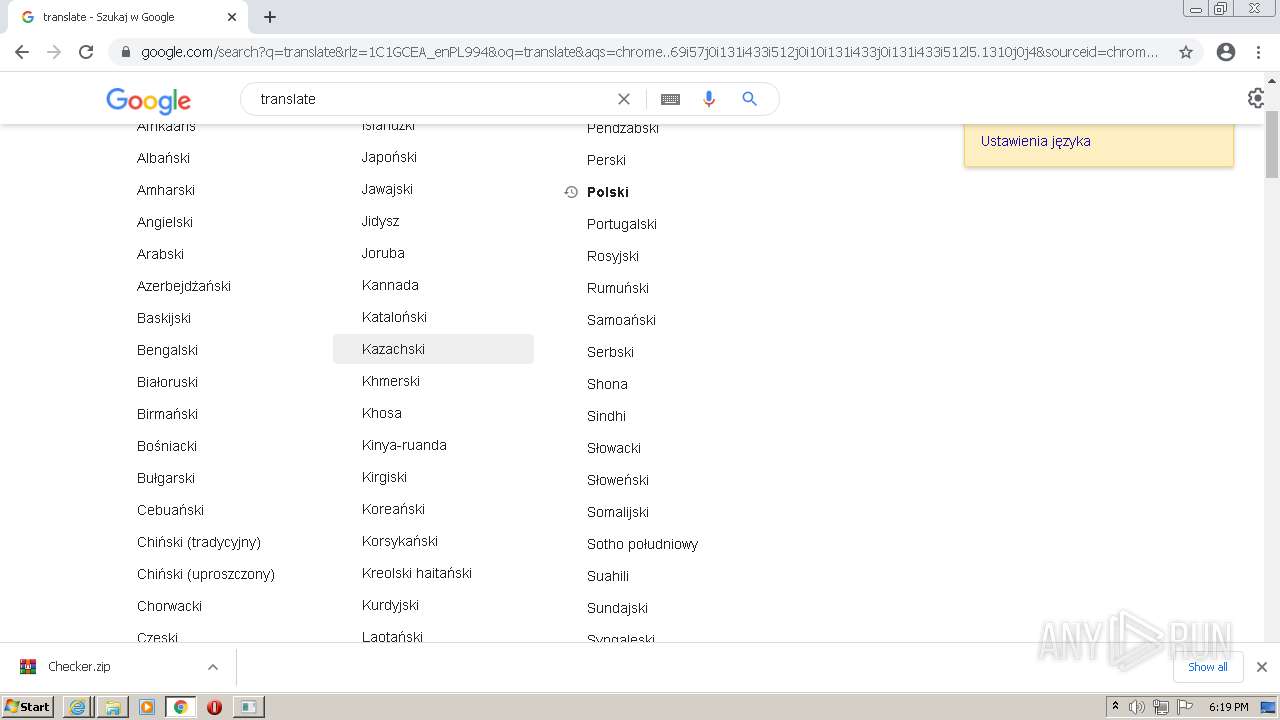Launch Internet Explorer from taskbar
This screenshot has width=1280, height=720.
pos(78,707)
